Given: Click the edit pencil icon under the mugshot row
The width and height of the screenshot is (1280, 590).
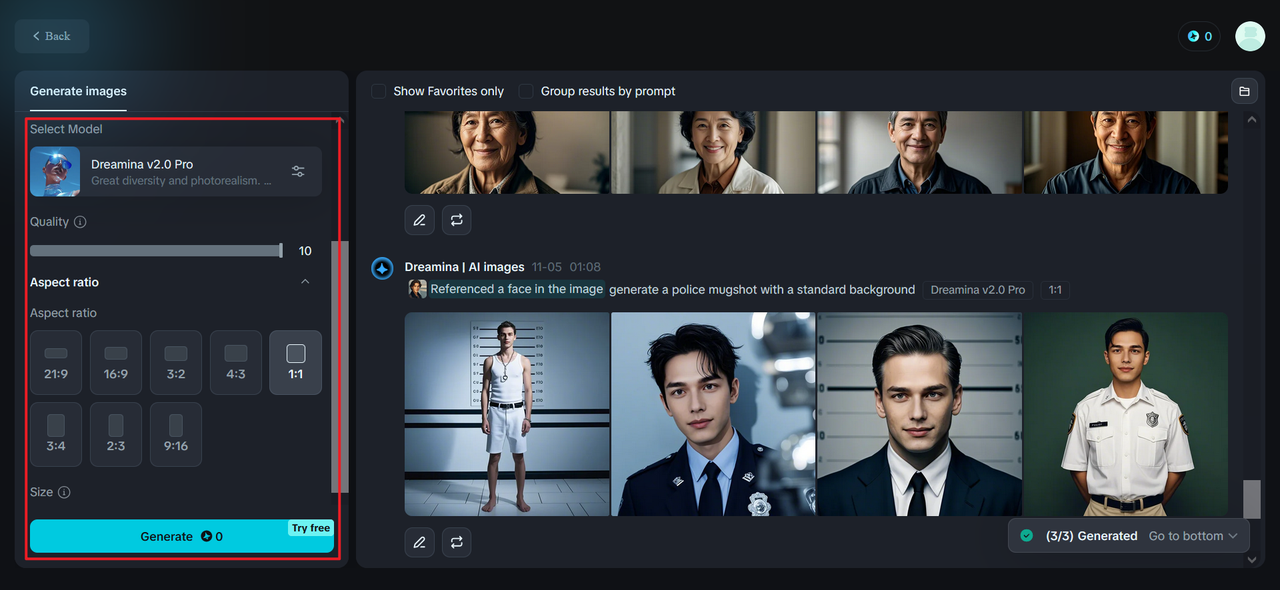Looking at the screenshot, I should (419, 542).
